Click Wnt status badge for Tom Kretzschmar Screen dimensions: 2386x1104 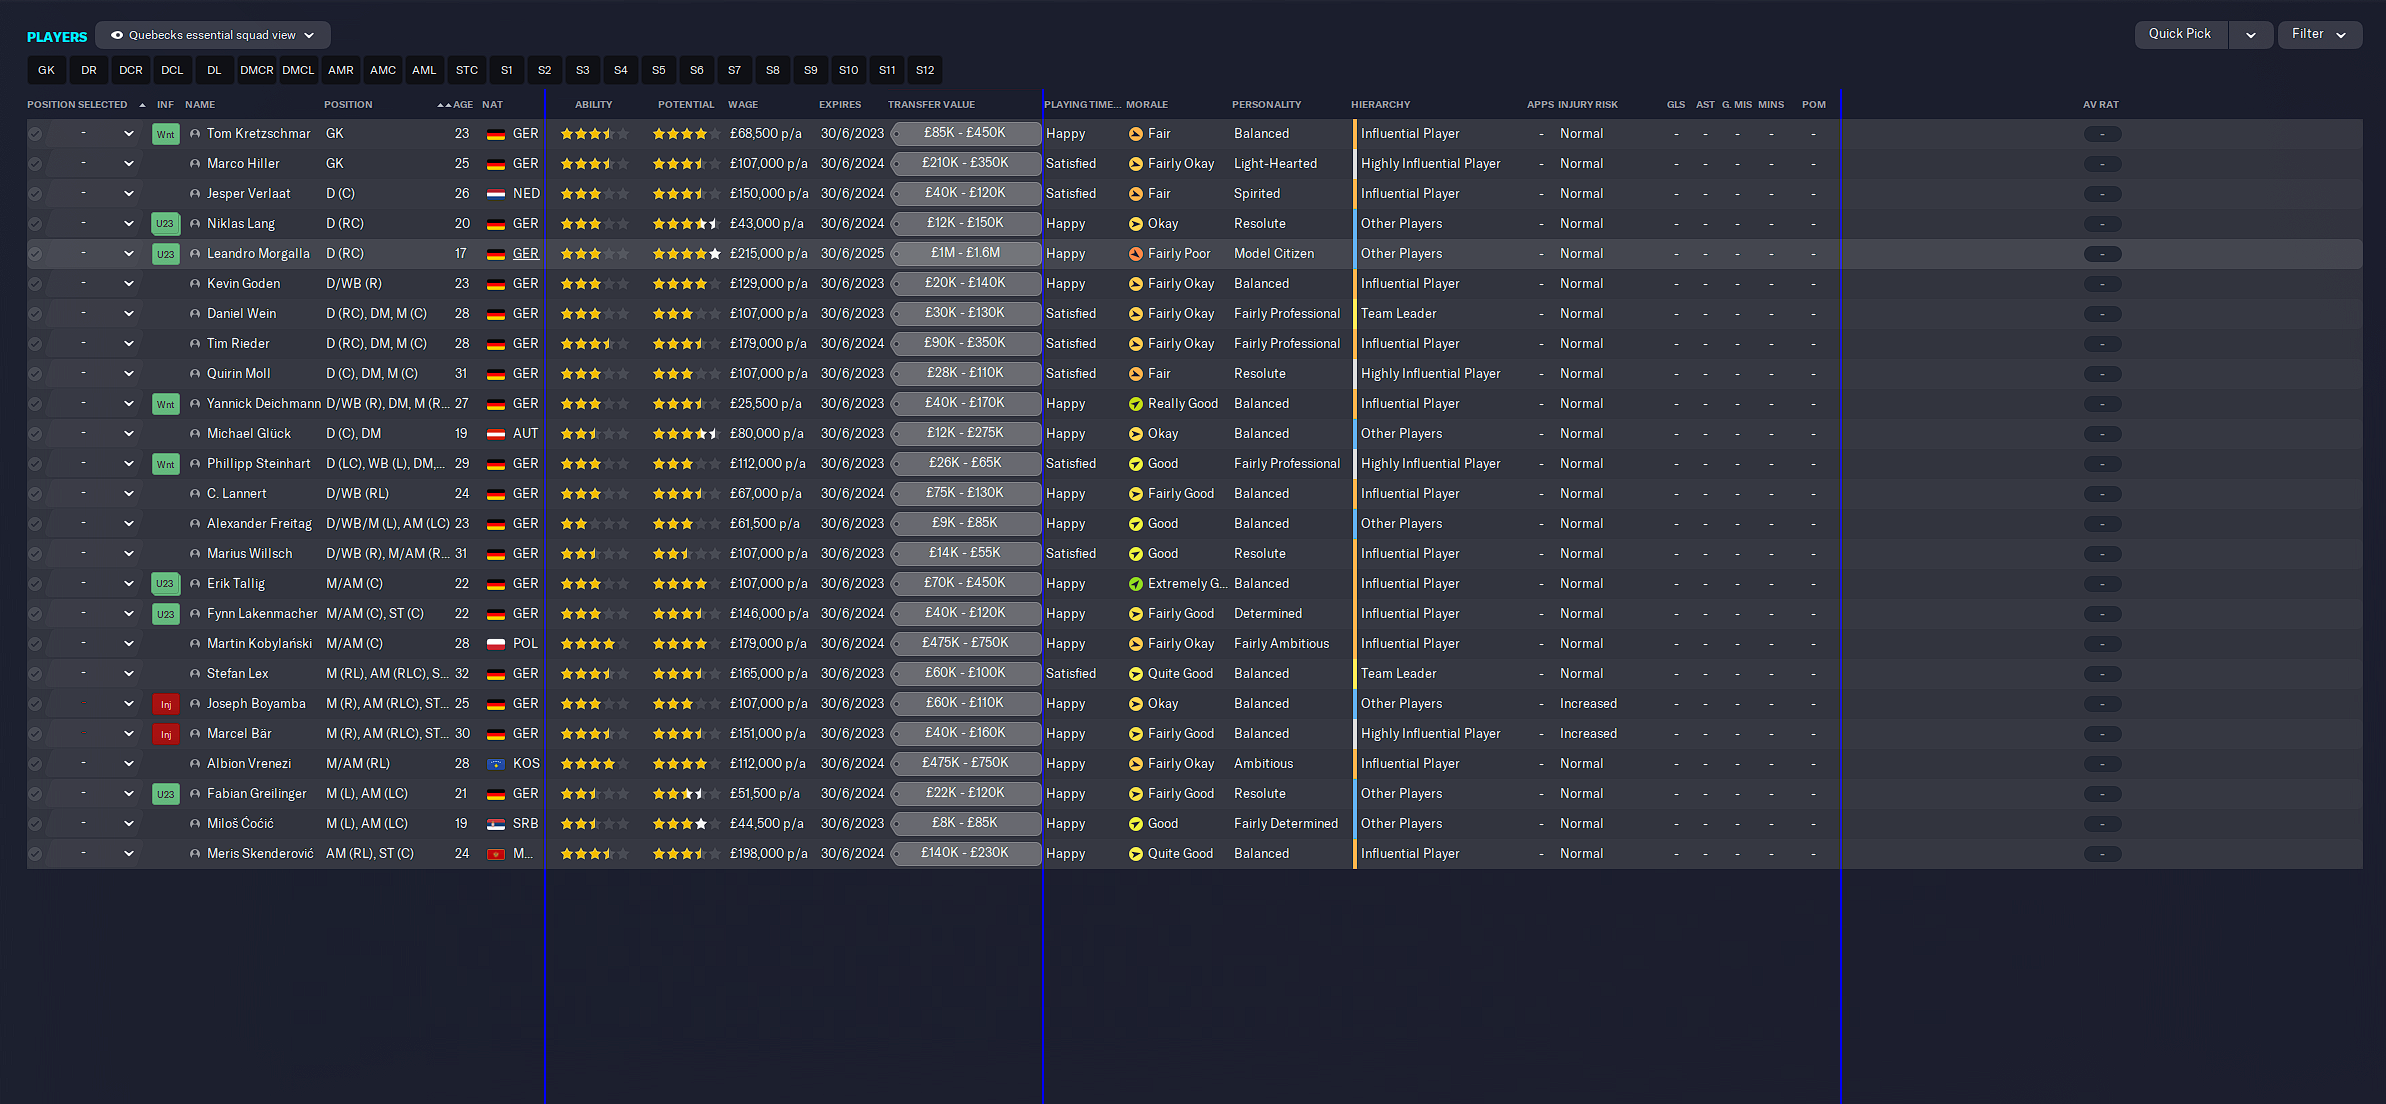tap(165, 134)
